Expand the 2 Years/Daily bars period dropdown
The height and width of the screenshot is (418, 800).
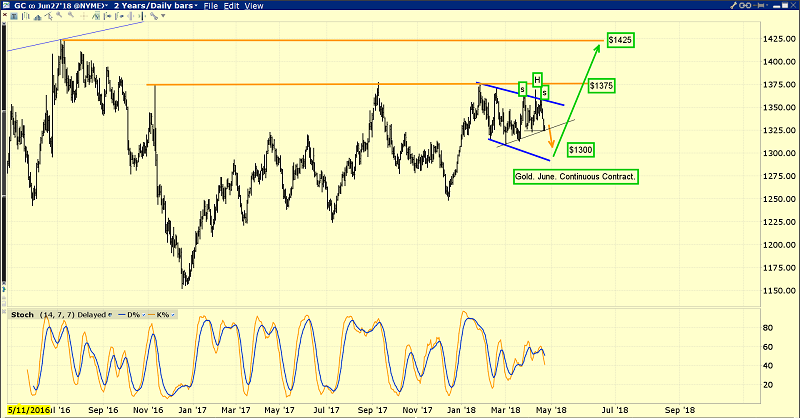coord(156,6)
